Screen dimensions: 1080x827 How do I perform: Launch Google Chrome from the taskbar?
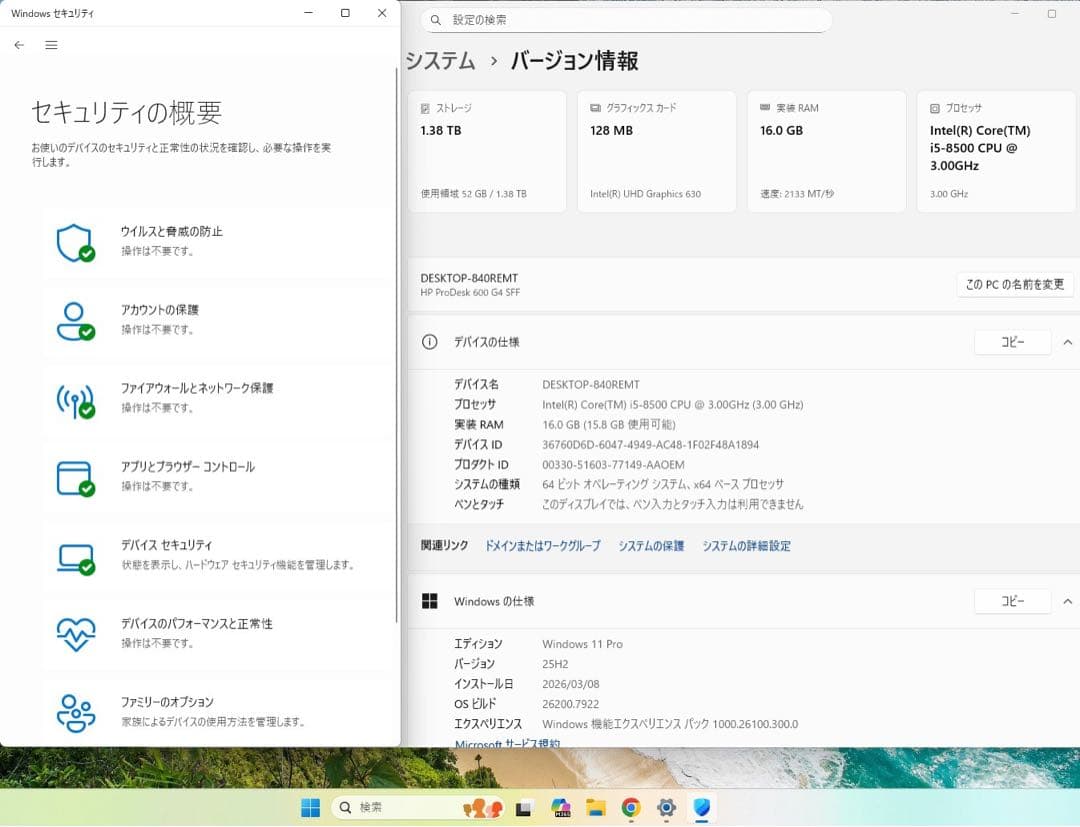pos(631,807)
